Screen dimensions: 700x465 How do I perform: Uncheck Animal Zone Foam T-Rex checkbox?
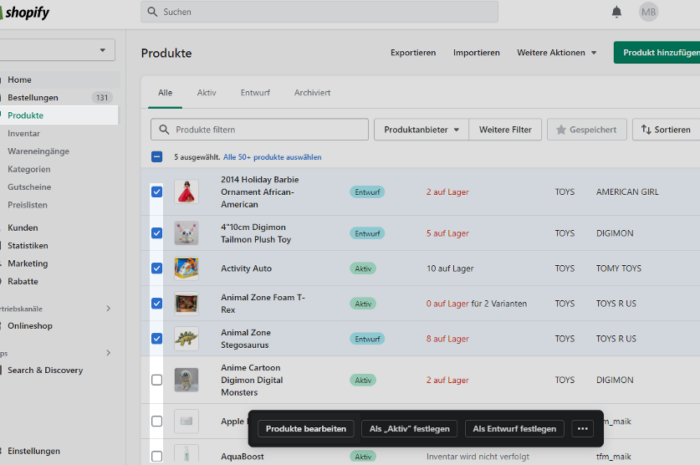(x=157, y=303)
